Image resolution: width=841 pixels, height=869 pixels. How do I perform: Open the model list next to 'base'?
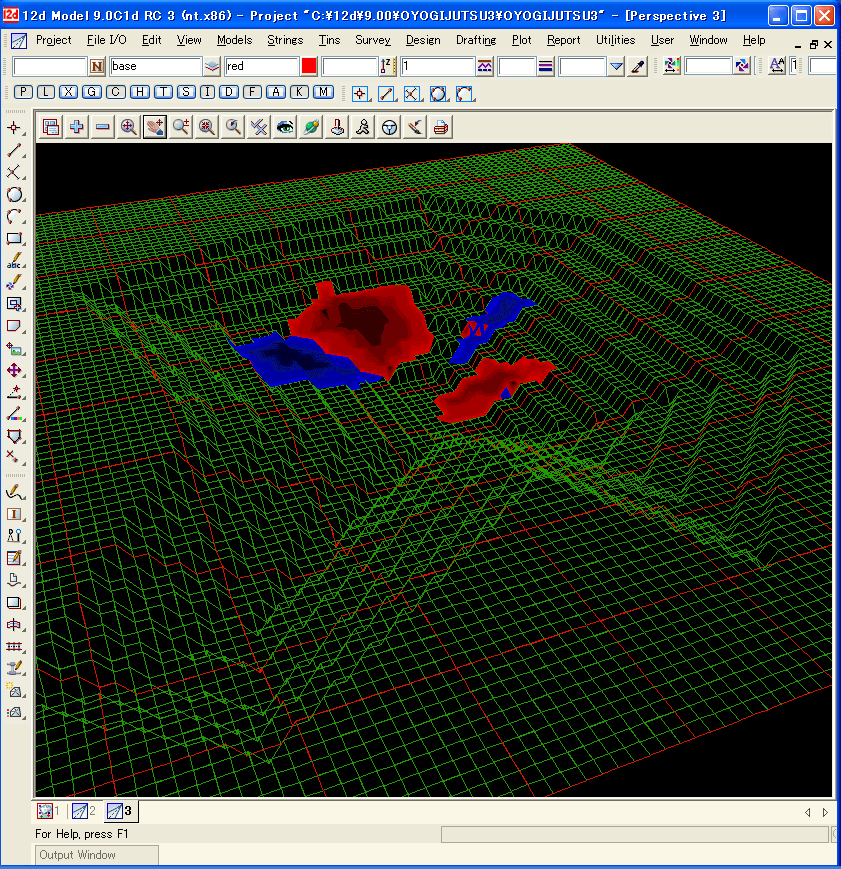212,67
